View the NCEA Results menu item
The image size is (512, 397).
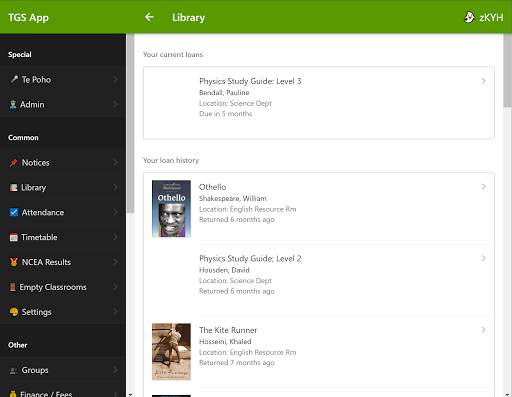(x=63, y=262)
